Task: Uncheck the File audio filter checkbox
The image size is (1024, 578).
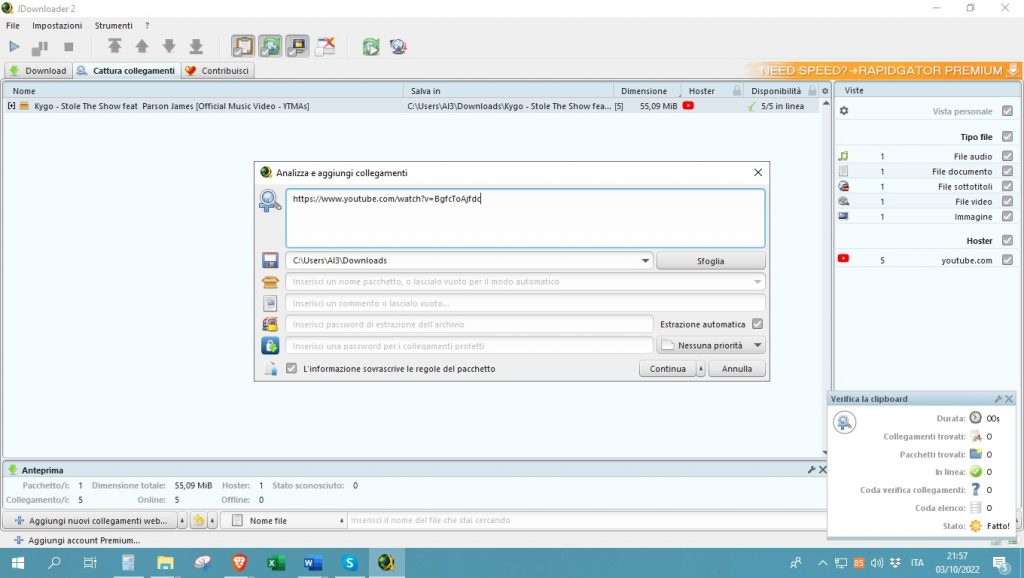Action: [x=1007, y=156]
